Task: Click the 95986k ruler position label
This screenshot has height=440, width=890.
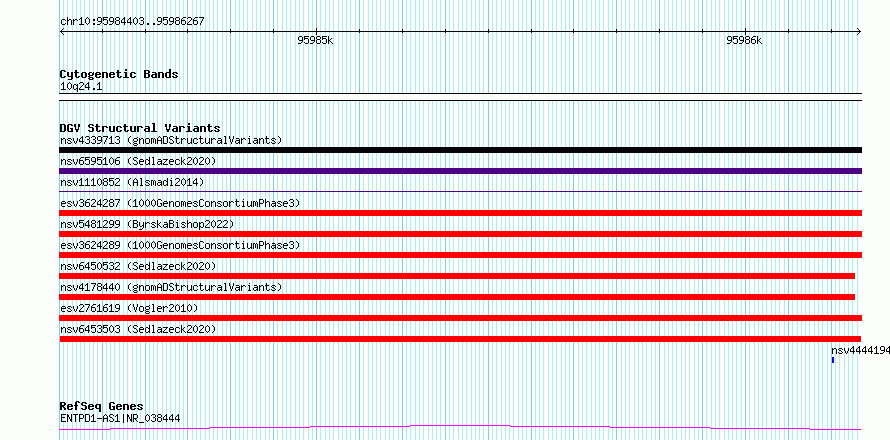Action: [744, 40]
